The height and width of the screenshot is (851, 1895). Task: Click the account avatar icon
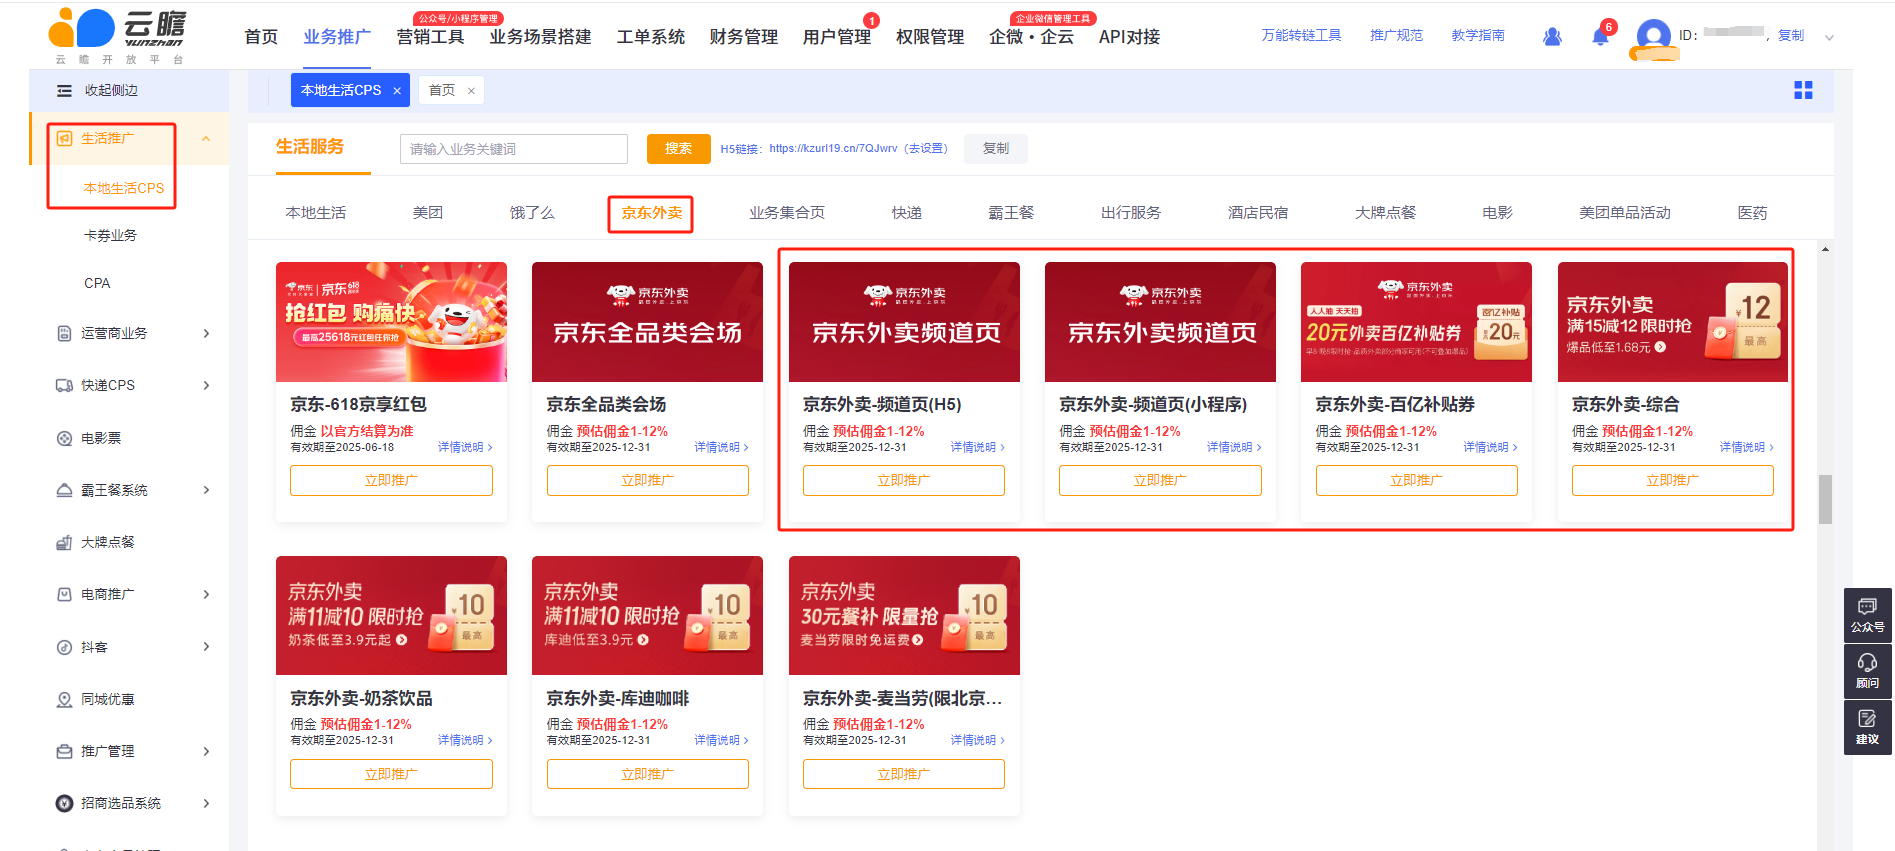click(1654, 38)
